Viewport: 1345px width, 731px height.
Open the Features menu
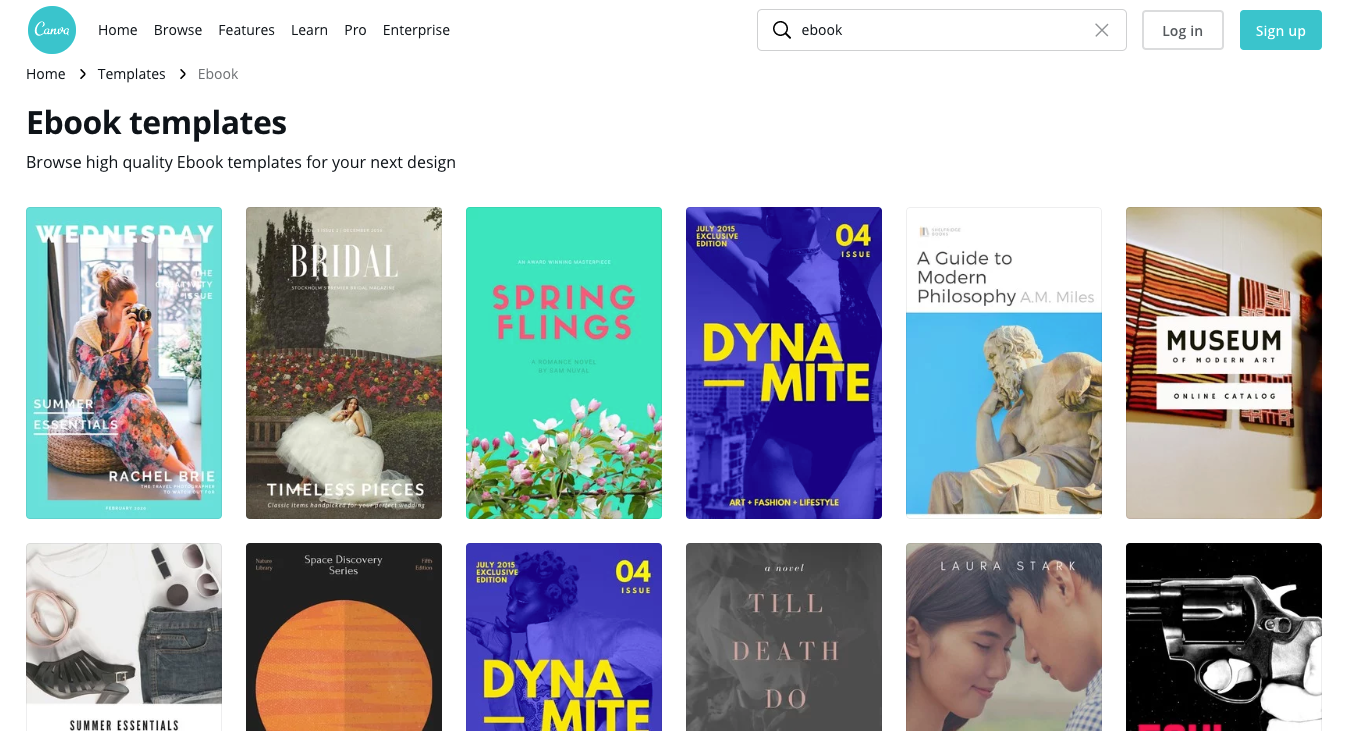pos(246,30)
